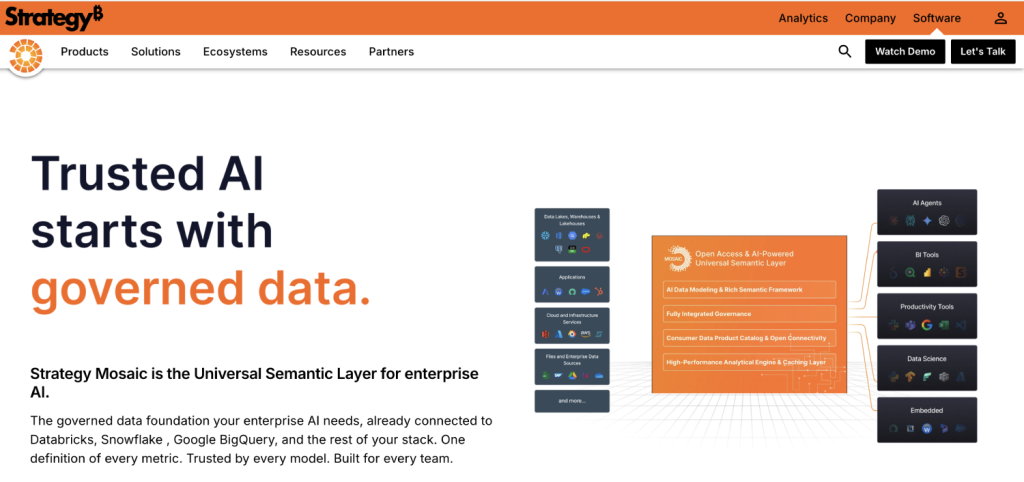Click the Google Cloud icon in Cloud Services card
Image resolution: width=1024 pixels, height=482 pixels.
[572, 334]
